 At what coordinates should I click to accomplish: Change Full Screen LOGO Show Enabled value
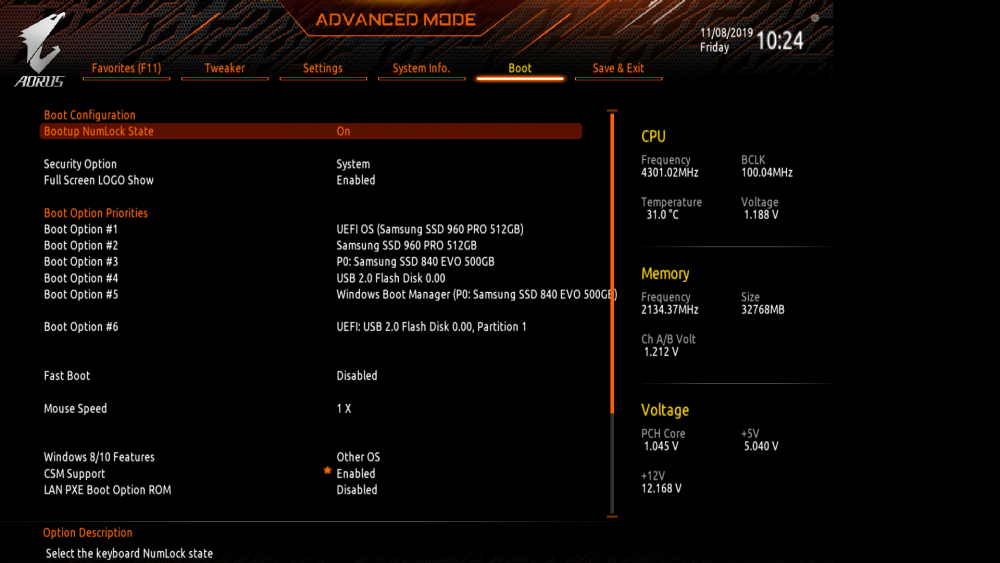(356, 180)
